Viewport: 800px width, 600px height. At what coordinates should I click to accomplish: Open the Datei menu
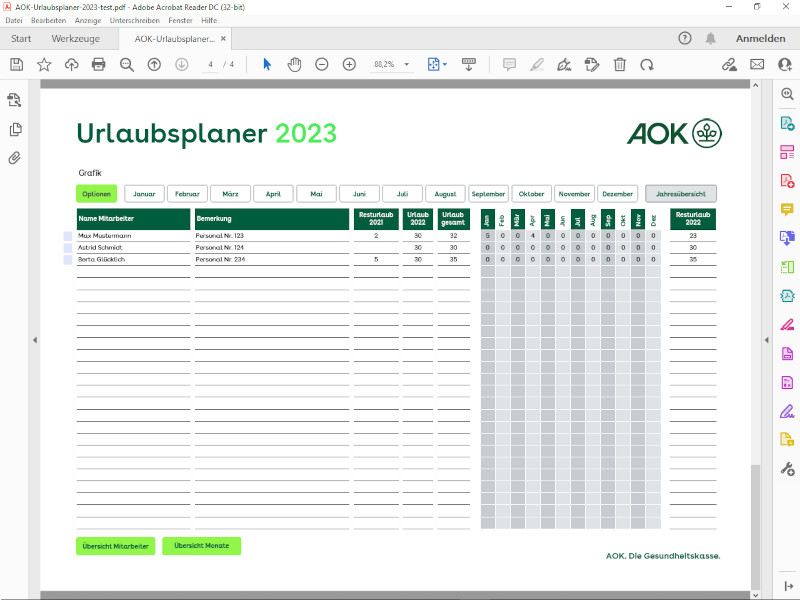pos(14,20)
